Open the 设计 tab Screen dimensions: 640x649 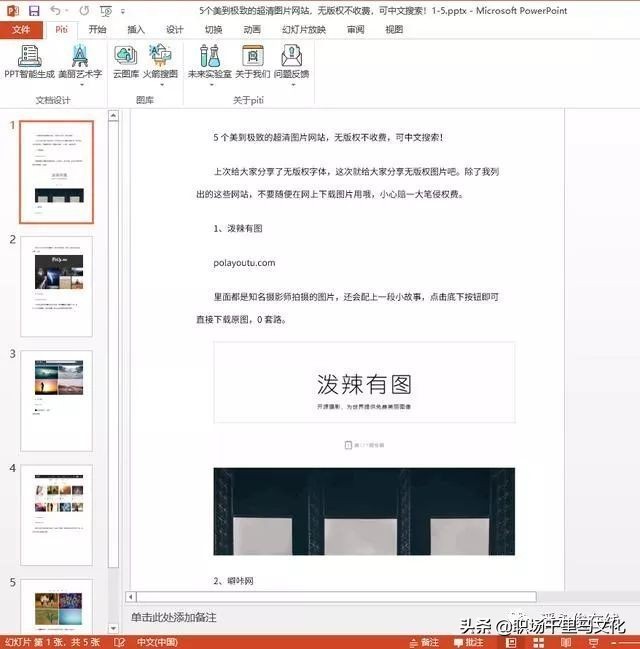point(174,30)
